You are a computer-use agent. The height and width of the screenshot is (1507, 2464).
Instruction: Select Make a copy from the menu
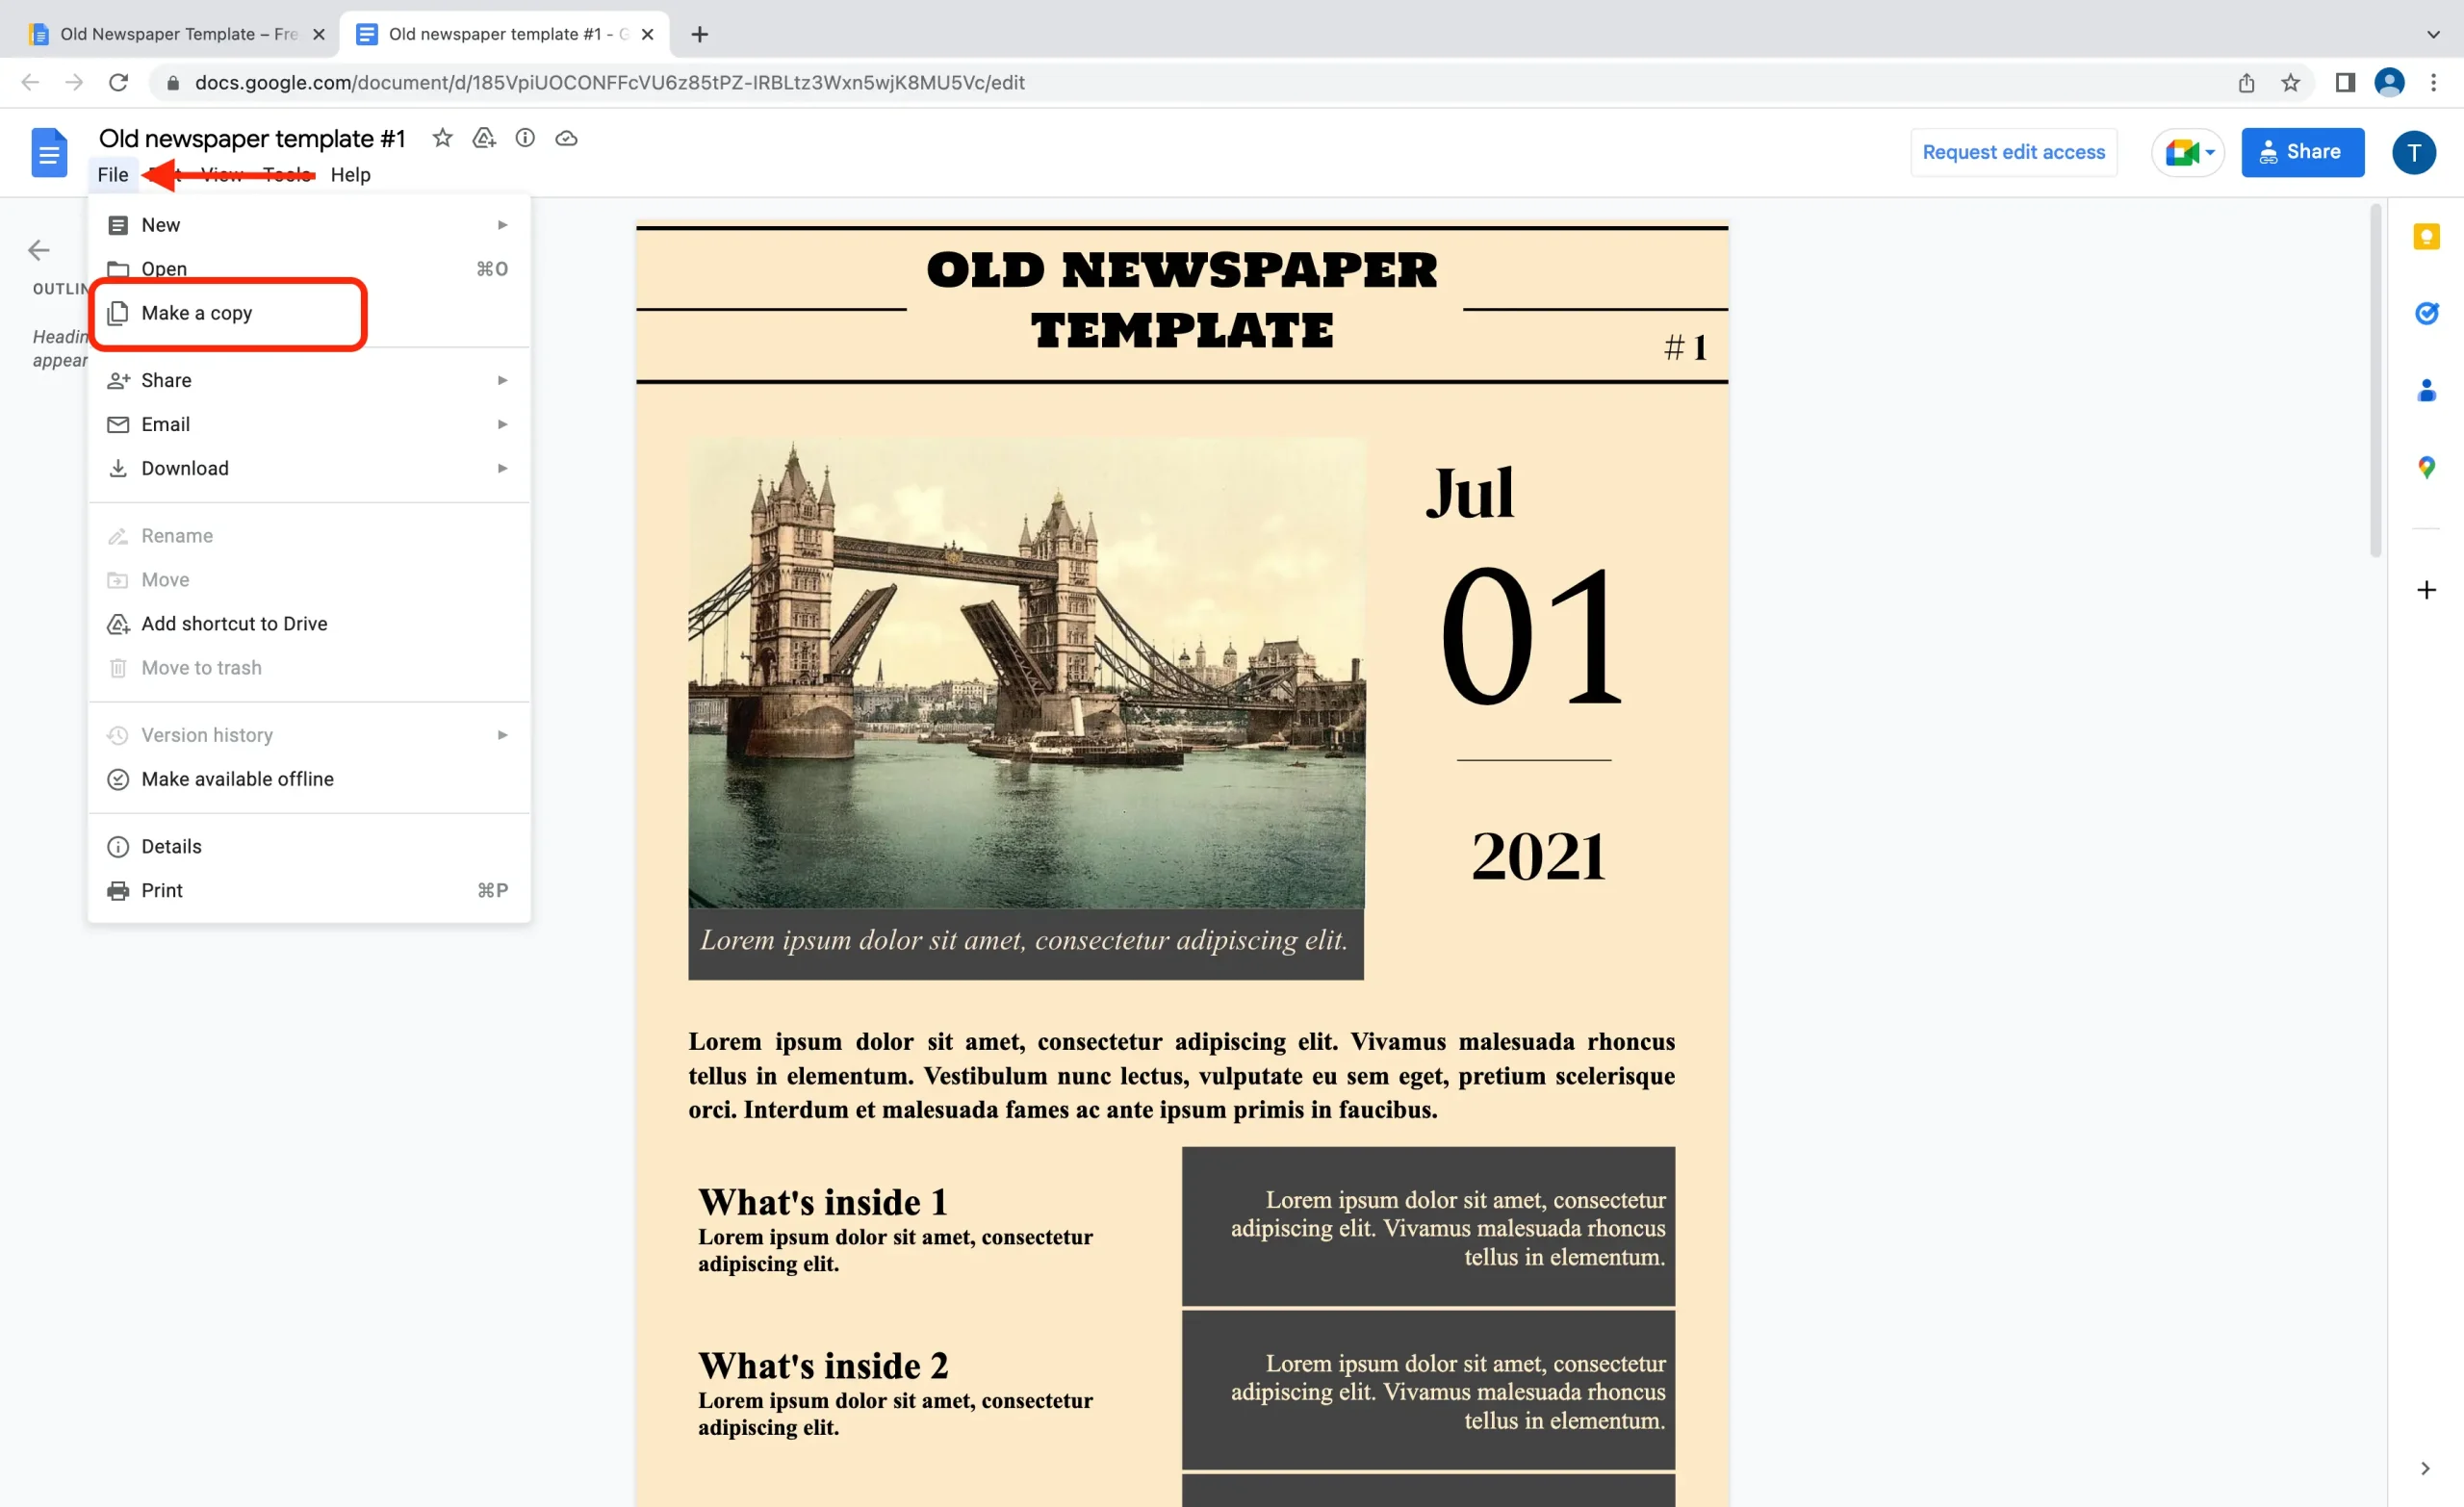(x=197, y=313)
